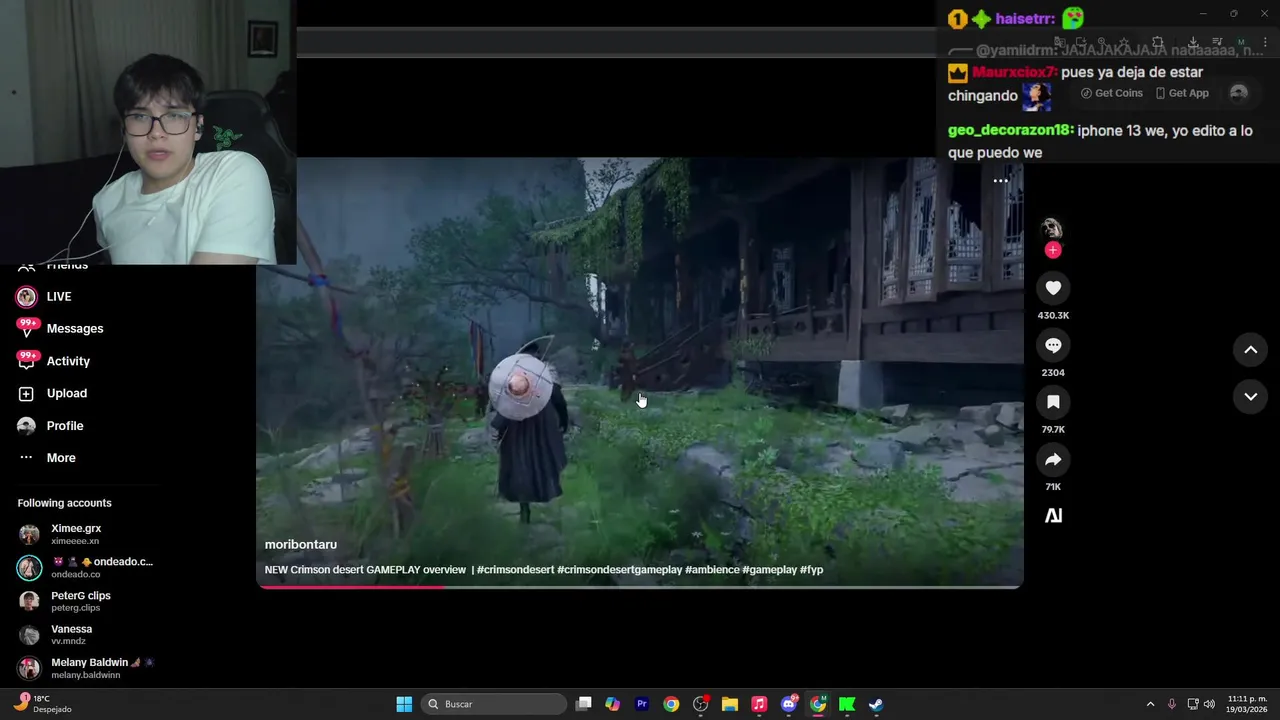Open the Chrome profile M icon
The width and height of the screenshot is (1280, 720).
[x=1241, y=42]
